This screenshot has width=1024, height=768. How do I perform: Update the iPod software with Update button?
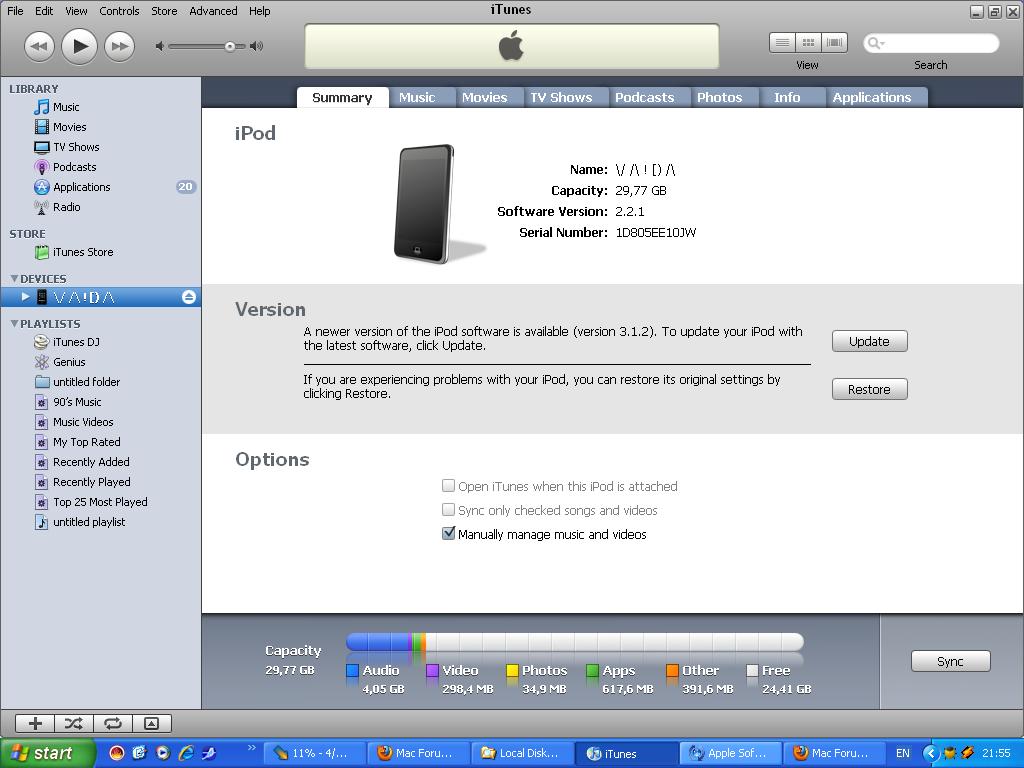coord(868,341)
